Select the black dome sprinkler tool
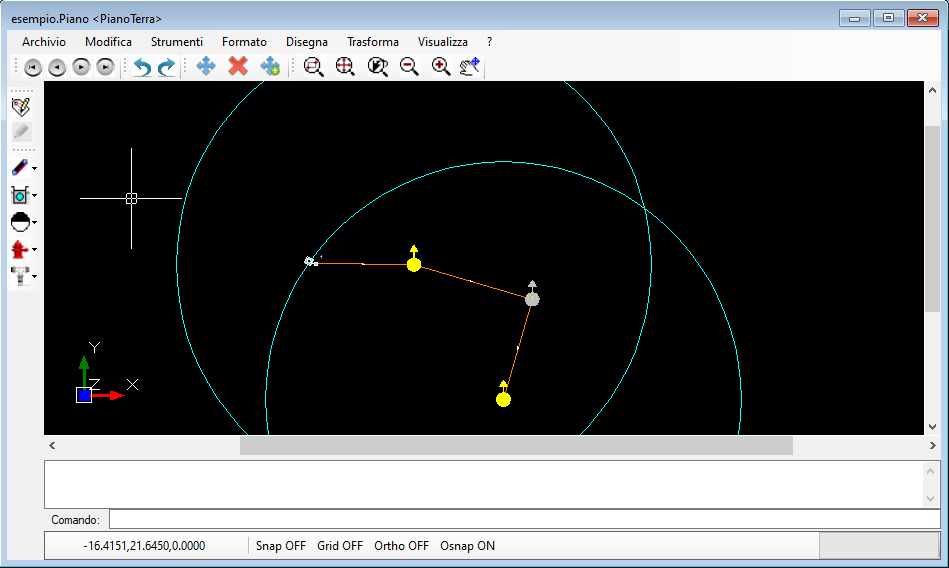This screenshot has width=949, height=568. point(20,222)
